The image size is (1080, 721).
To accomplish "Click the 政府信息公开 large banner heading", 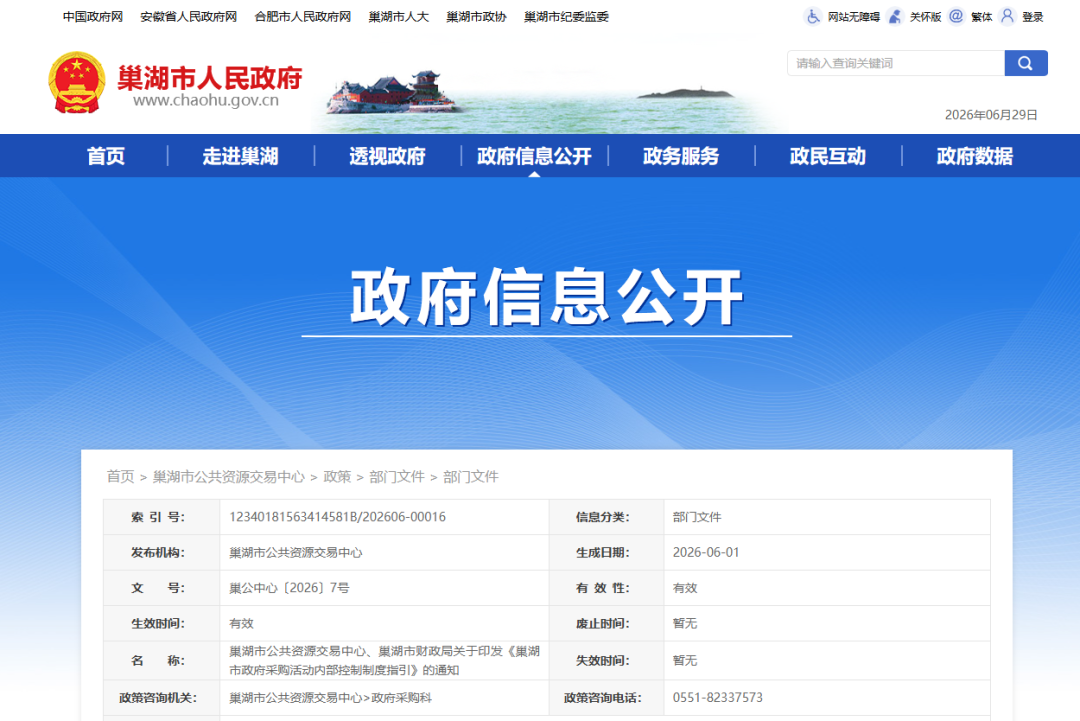I will [547, 297].
